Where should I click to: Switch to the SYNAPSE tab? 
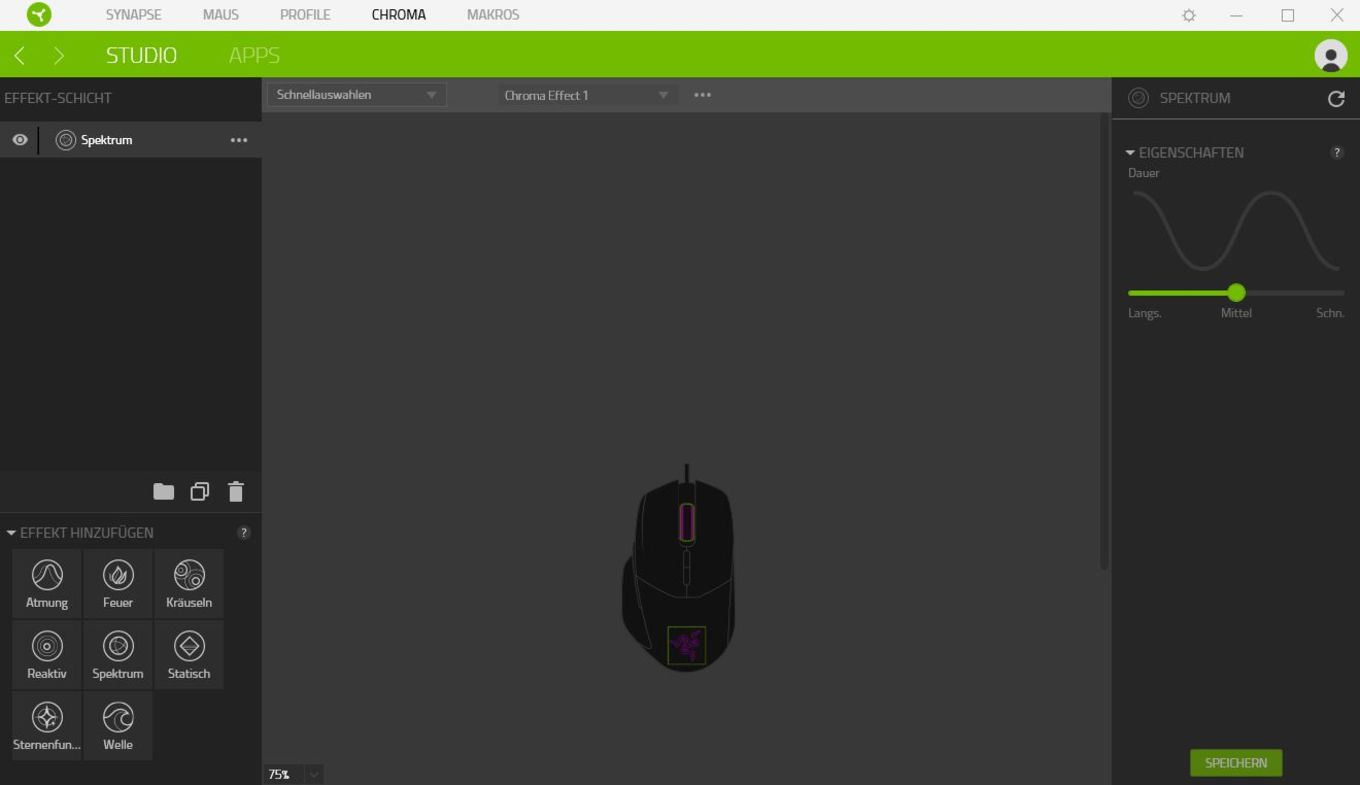click(x=133, y=15)
